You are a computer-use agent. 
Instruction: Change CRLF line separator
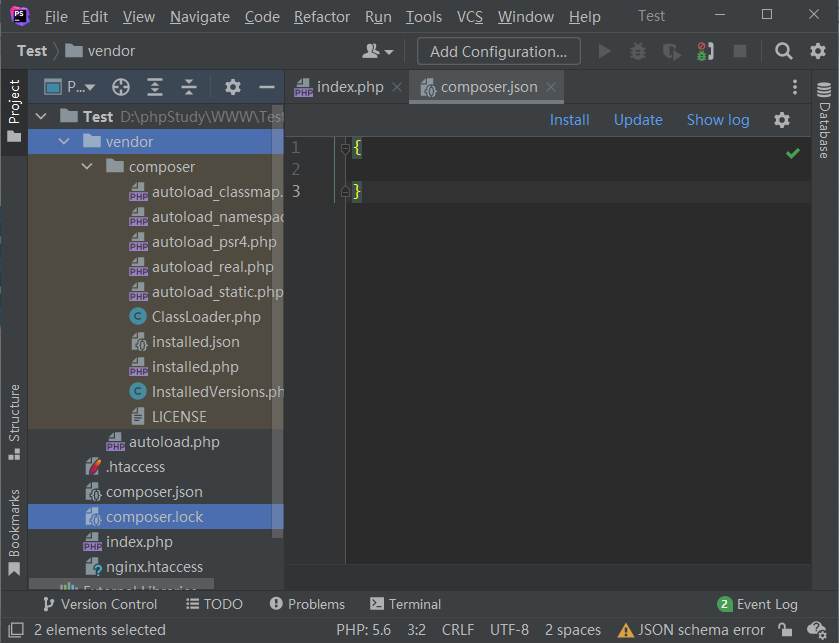pyautogui.click(x=457, y=630)
